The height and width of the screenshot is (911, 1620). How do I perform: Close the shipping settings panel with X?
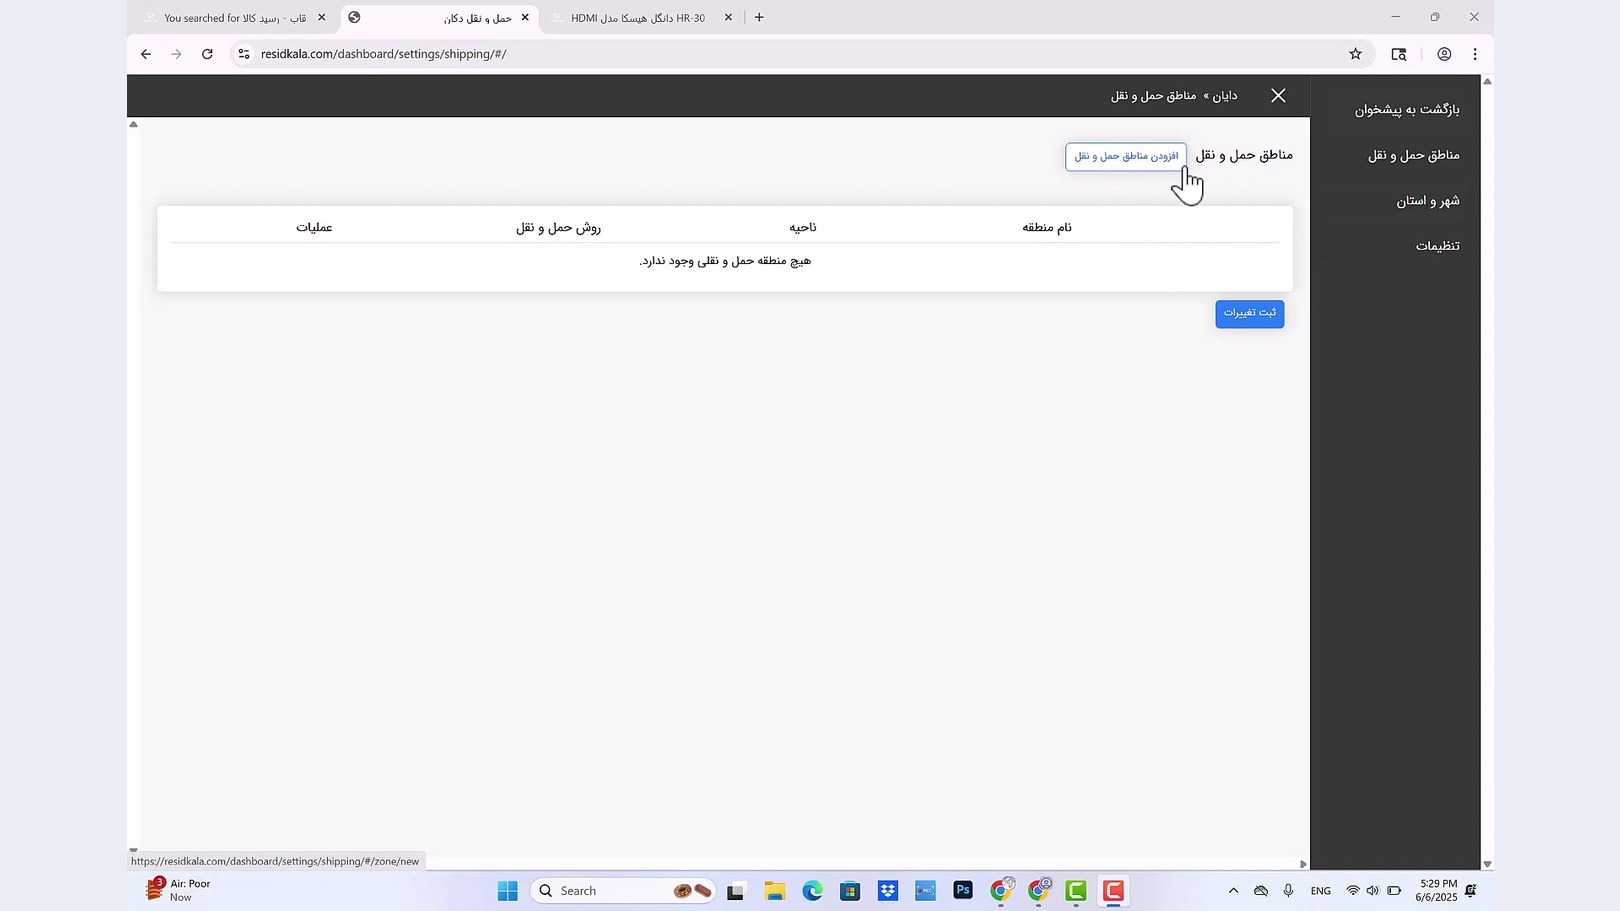coord(1278,95)
